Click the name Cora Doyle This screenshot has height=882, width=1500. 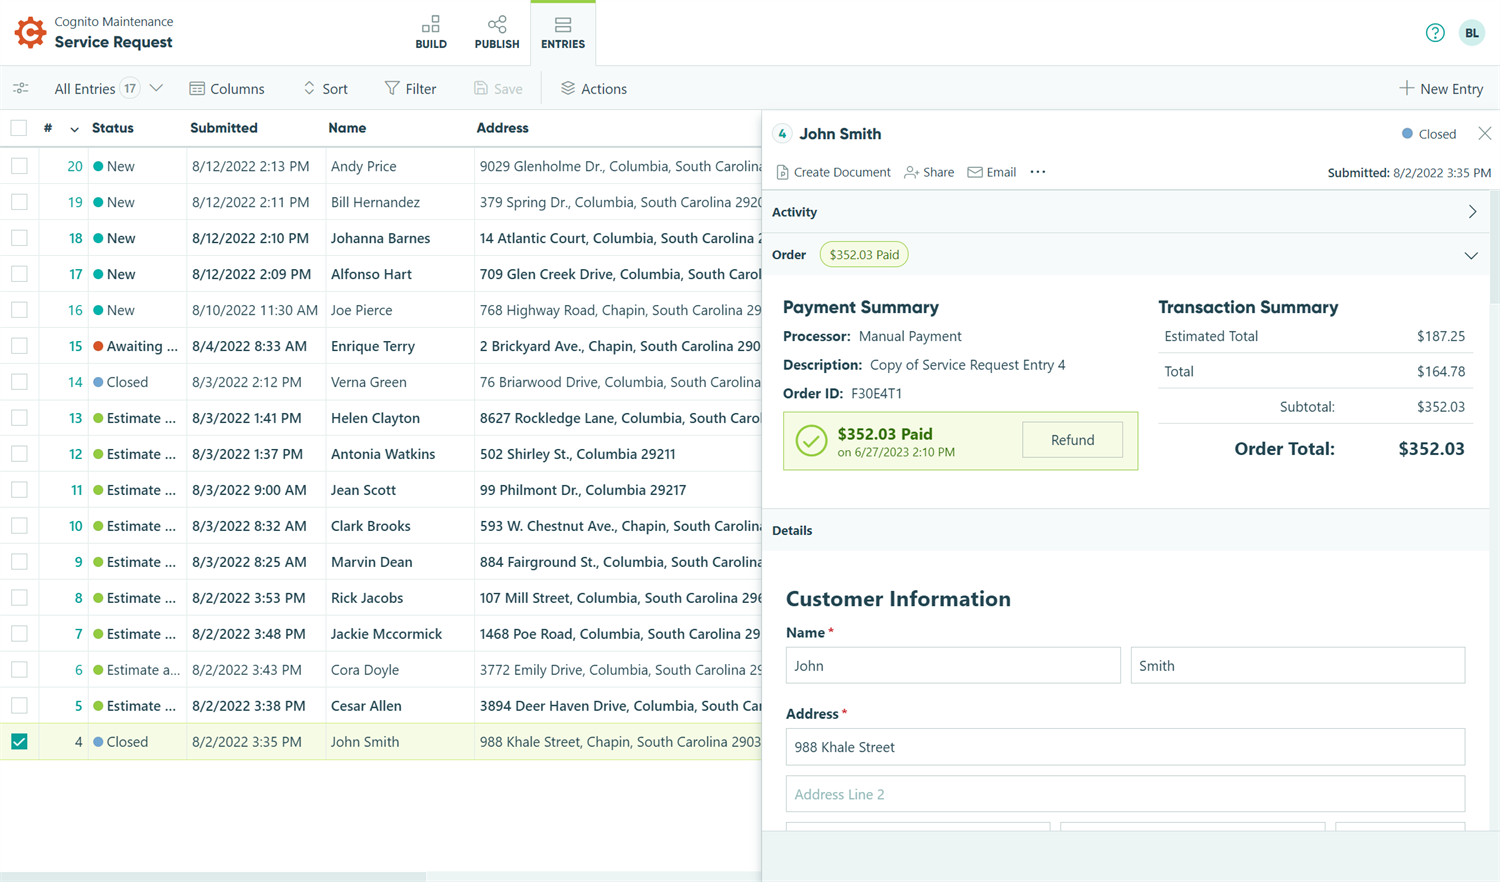tap(364, 670)
